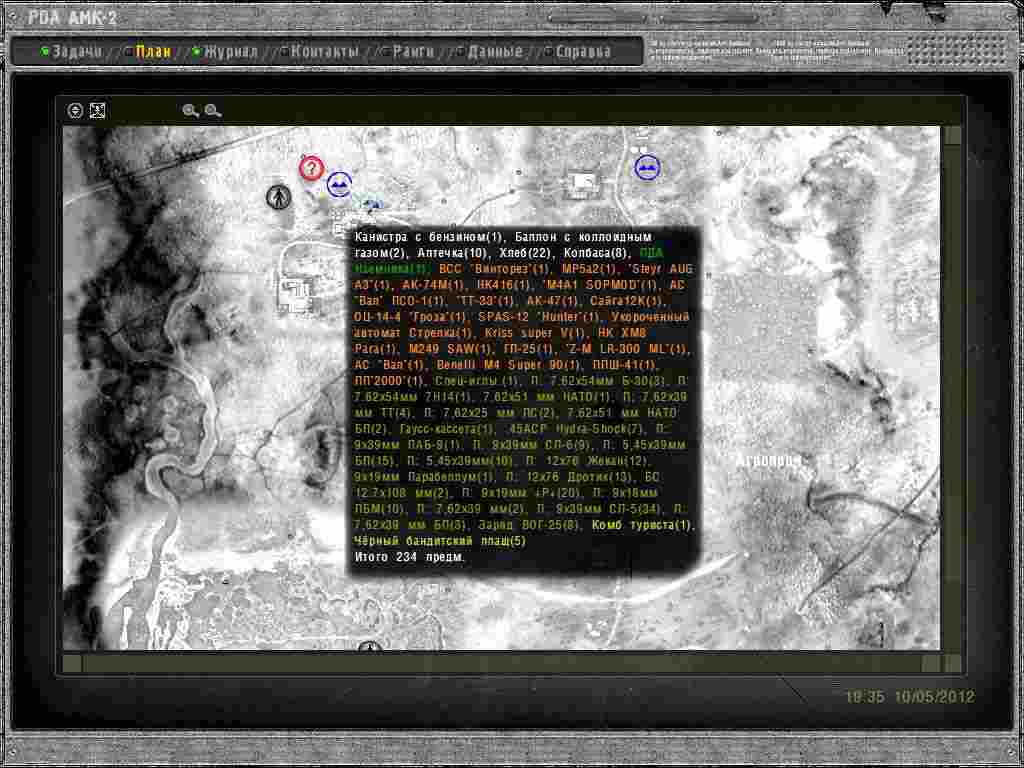The image size is (1024, 768).
Task: Zoom in with first magnifier icon
Action: (x=191, y=111)
